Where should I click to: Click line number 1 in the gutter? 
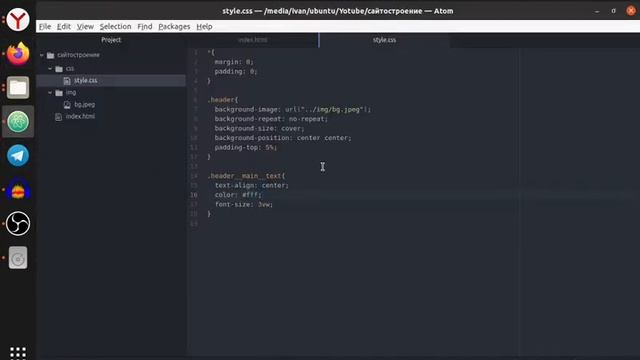pos(196,53)
